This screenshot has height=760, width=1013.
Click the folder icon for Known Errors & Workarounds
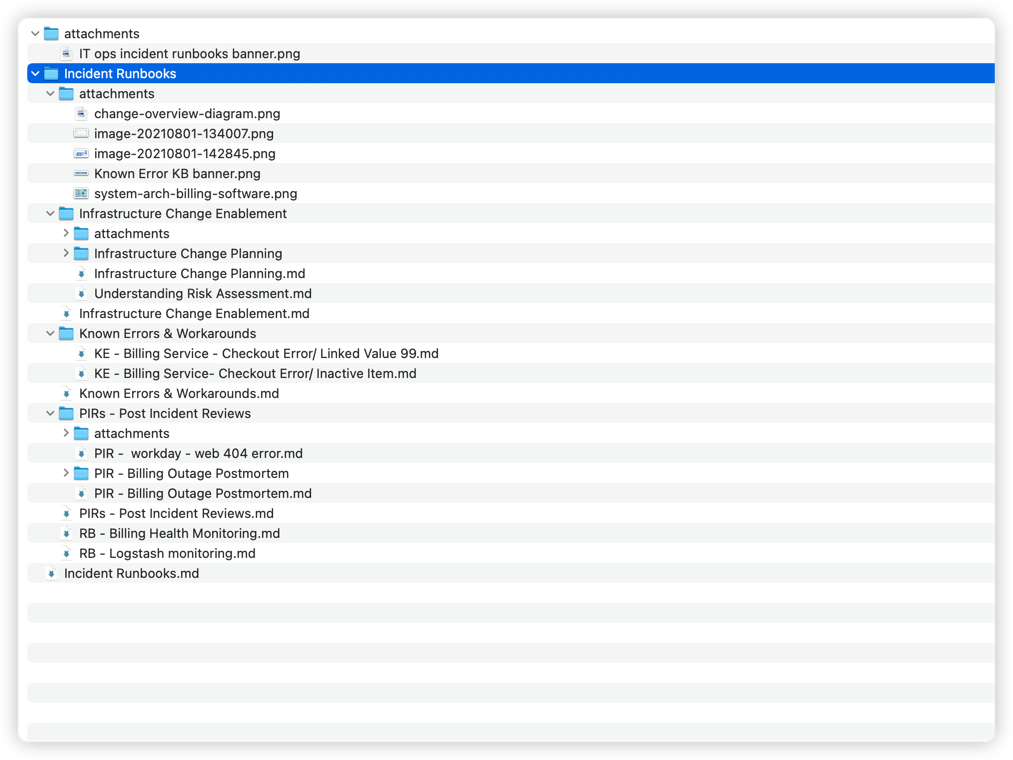[65, 333]
